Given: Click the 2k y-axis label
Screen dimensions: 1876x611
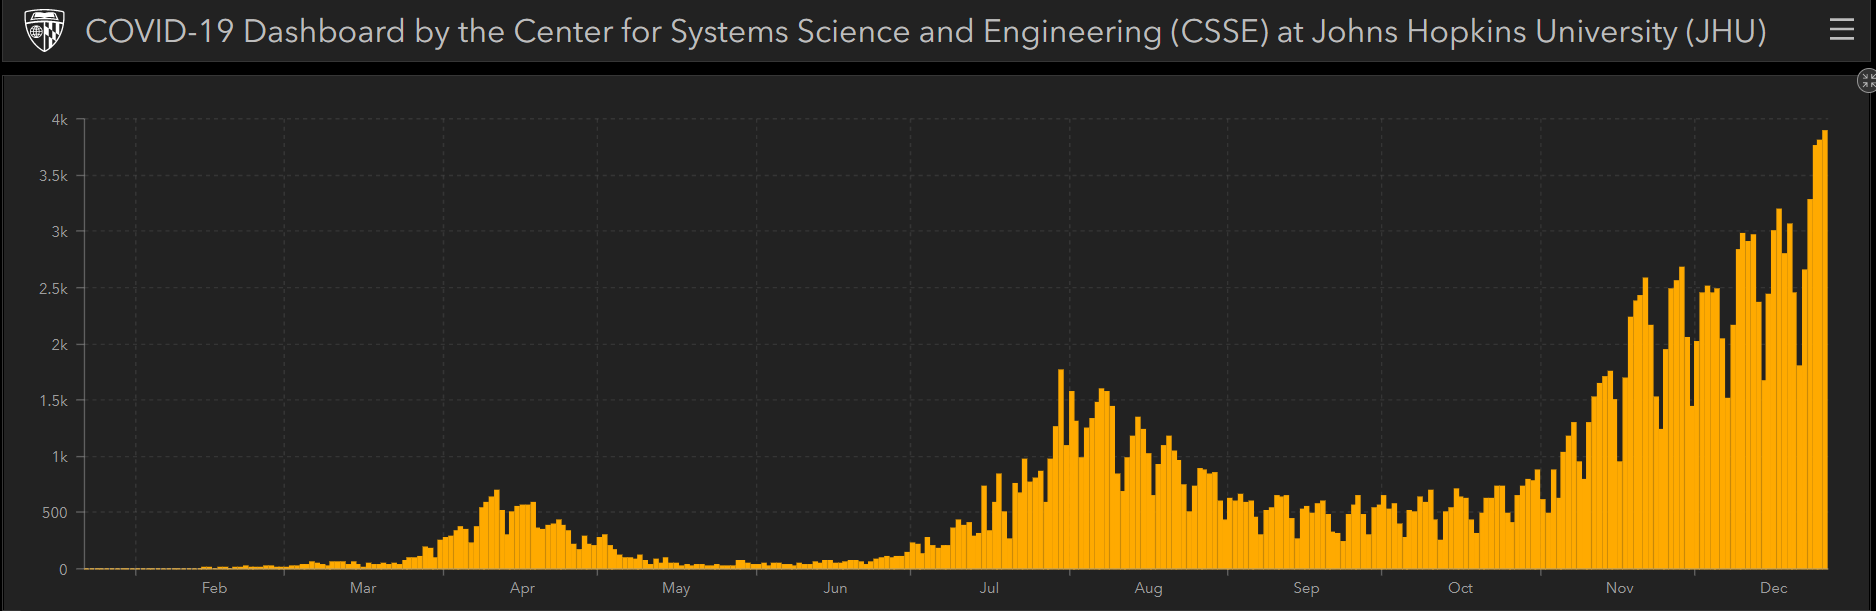Looking at the screenshot, I should click(x=60, y=345).
